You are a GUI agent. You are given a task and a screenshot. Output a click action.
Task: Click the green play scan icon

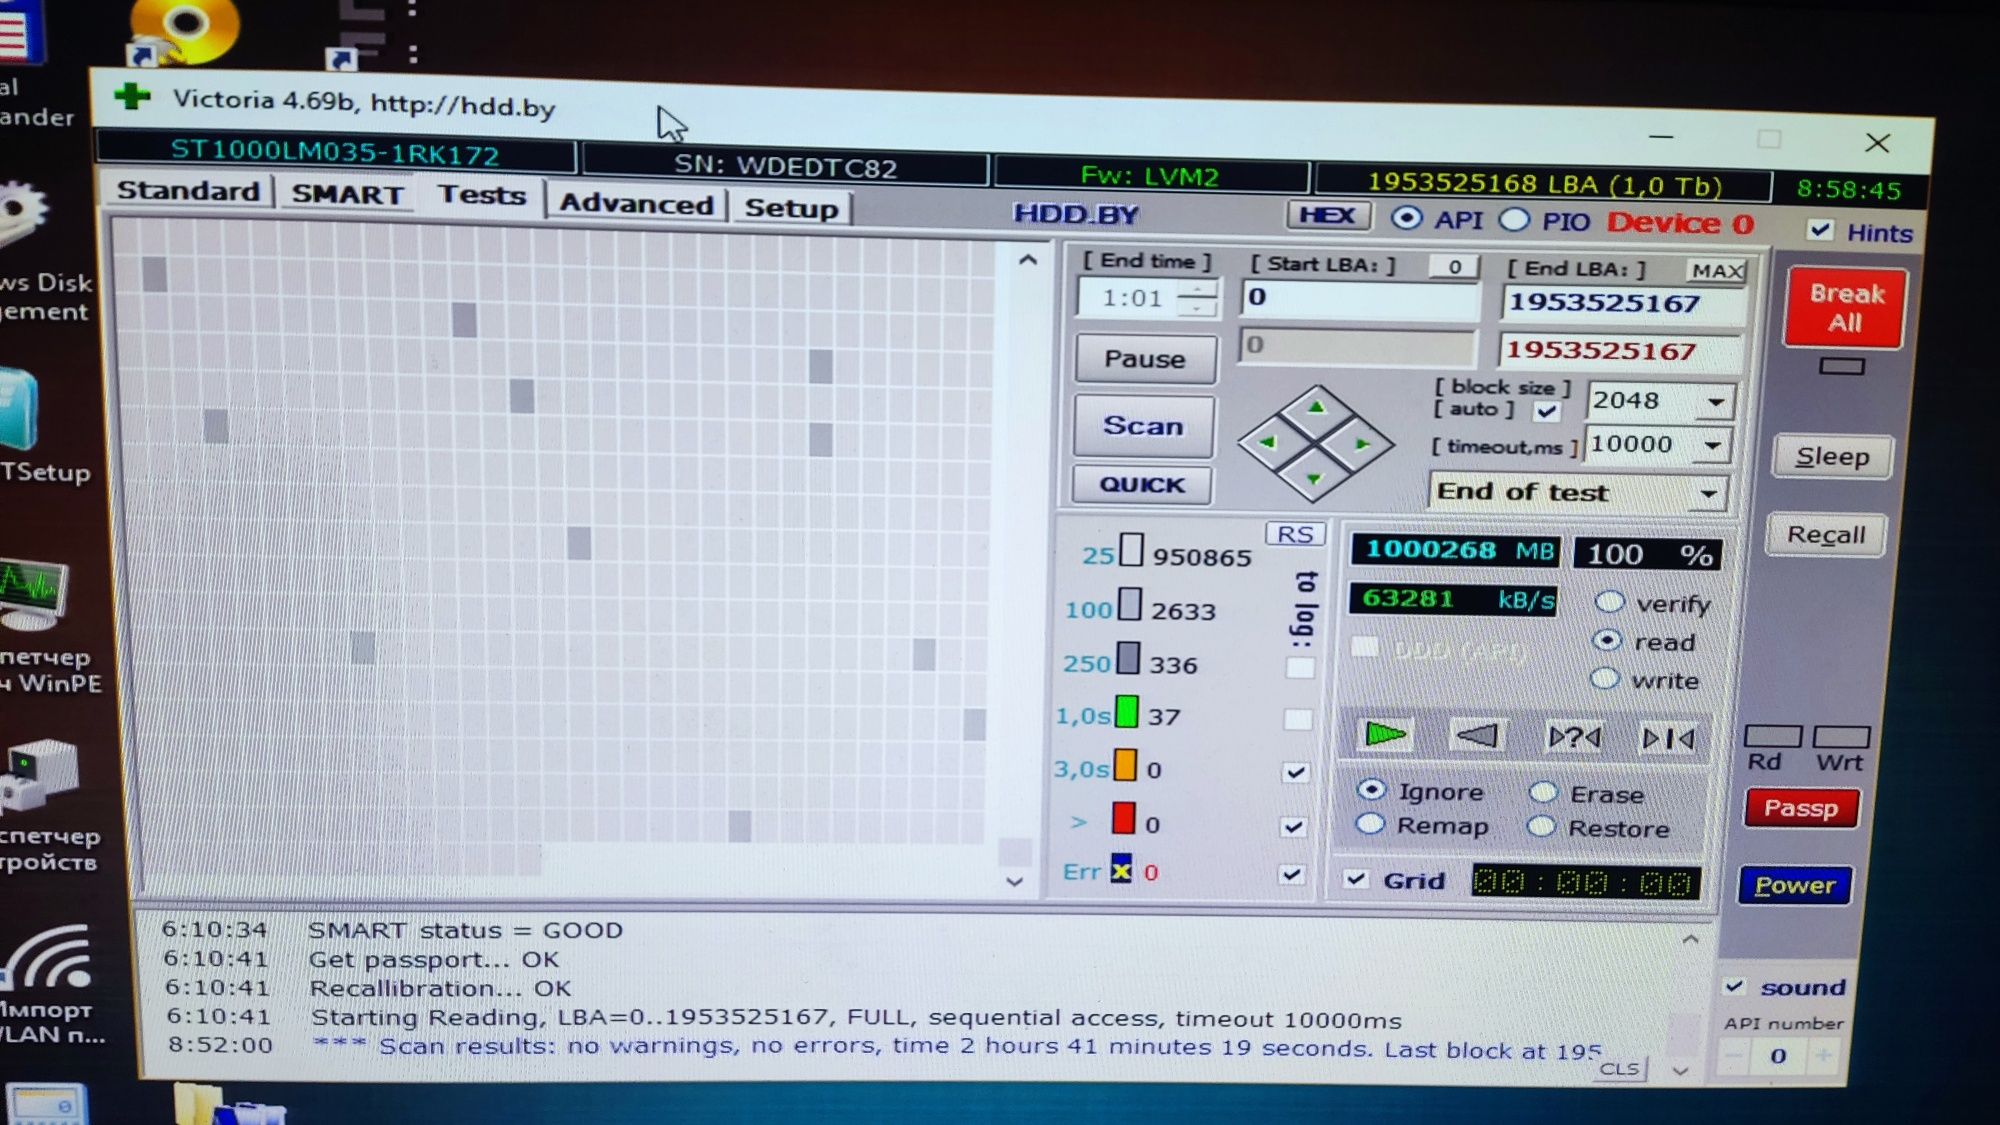coord(1385,735)
